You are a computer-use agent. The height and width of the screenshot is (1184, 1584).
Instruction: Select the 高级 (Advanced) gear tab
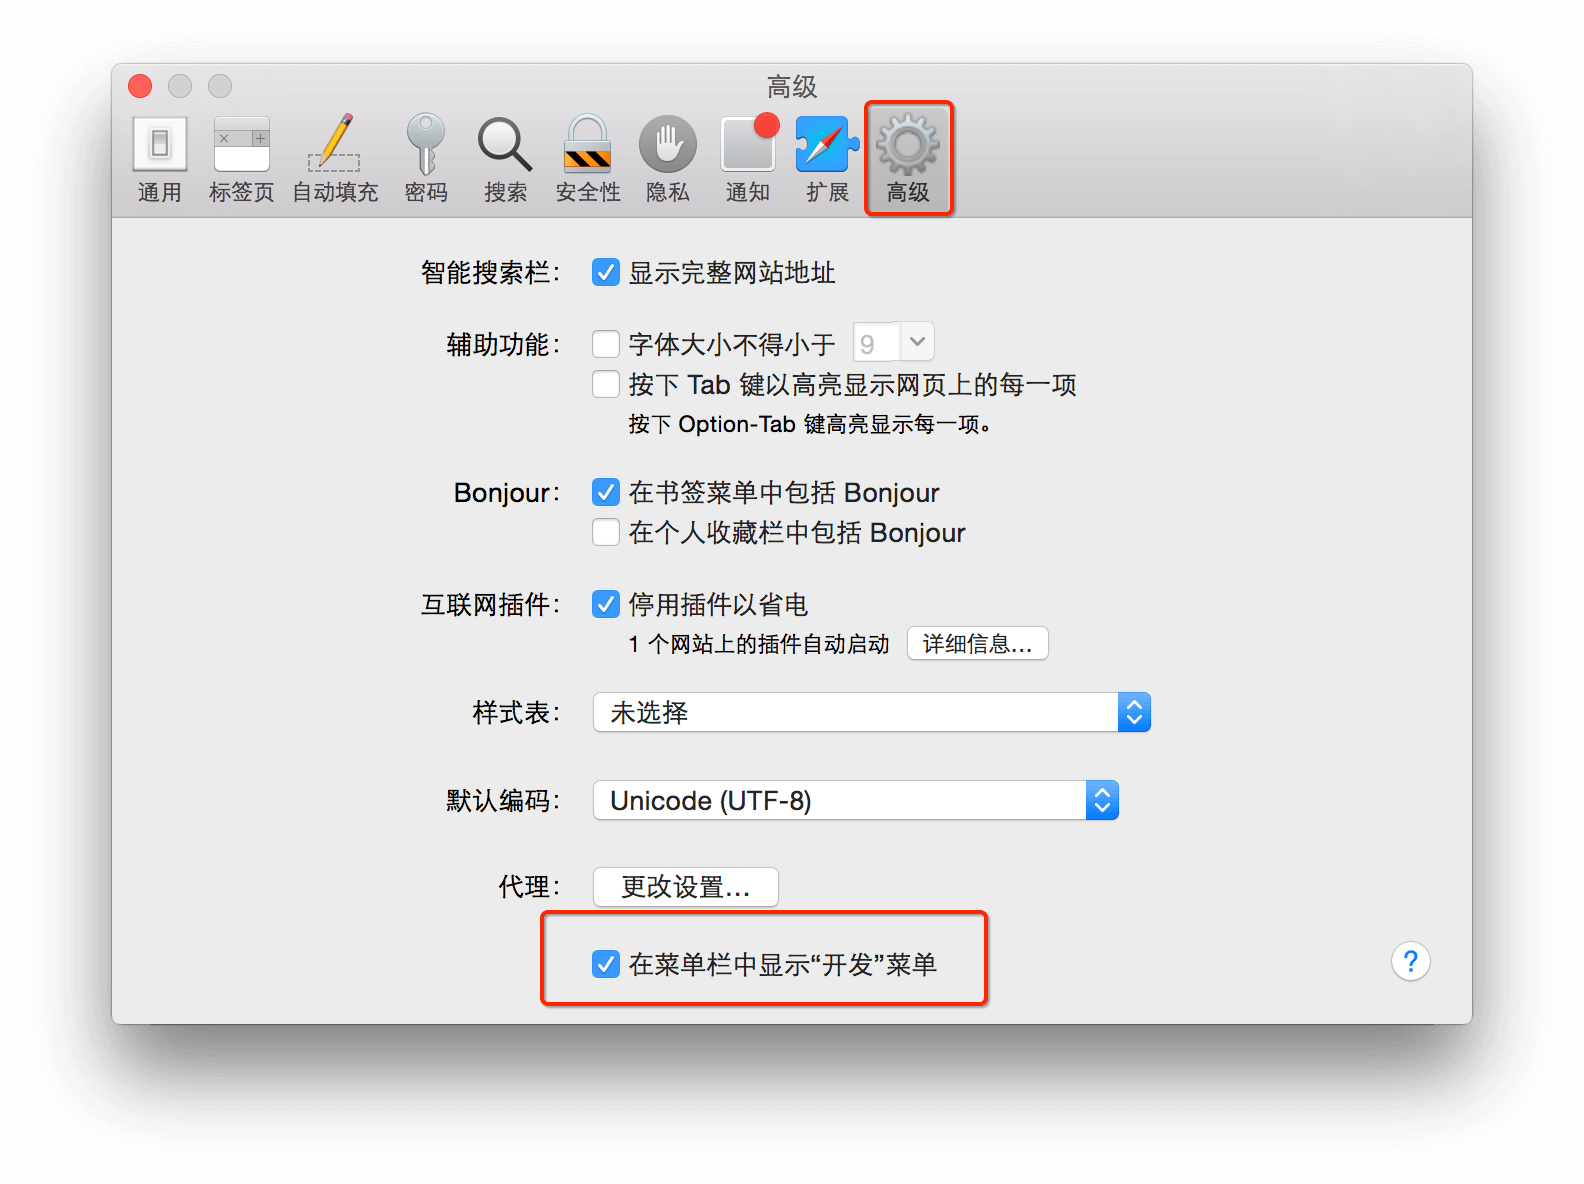pyautogui.click(x=908, y=160)
